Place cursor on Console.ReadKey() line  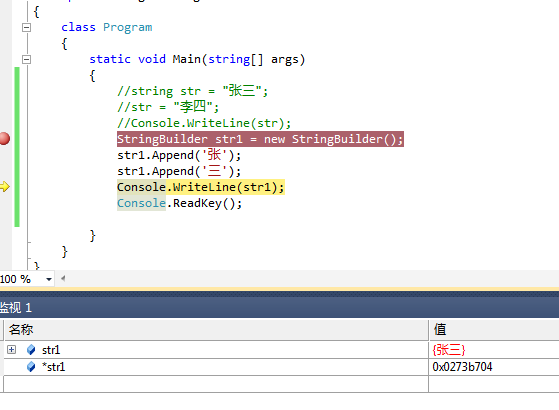click(179, 203)
